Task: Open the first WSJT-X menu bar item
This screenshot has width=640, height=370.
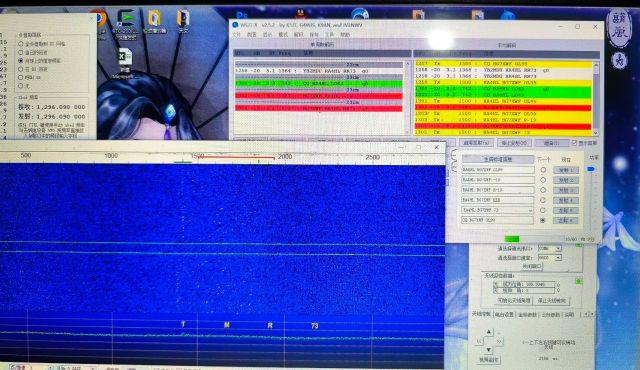Action: tap(237, 35)
